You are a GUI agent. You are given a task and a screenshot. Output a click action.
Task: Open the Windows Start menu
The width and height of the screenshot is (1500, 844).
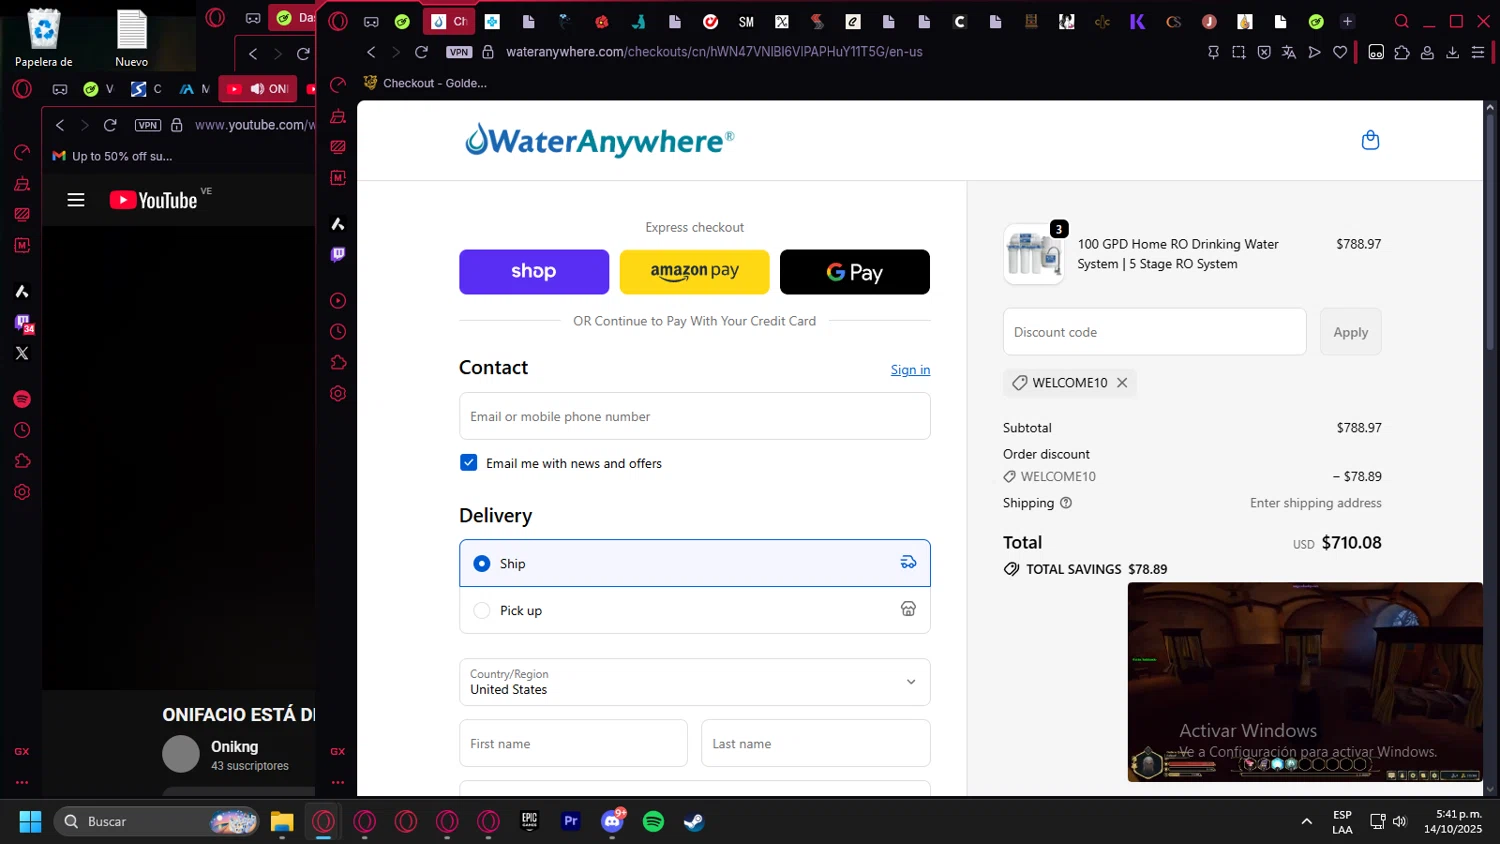pyautogui.click(x=30, y=821)
